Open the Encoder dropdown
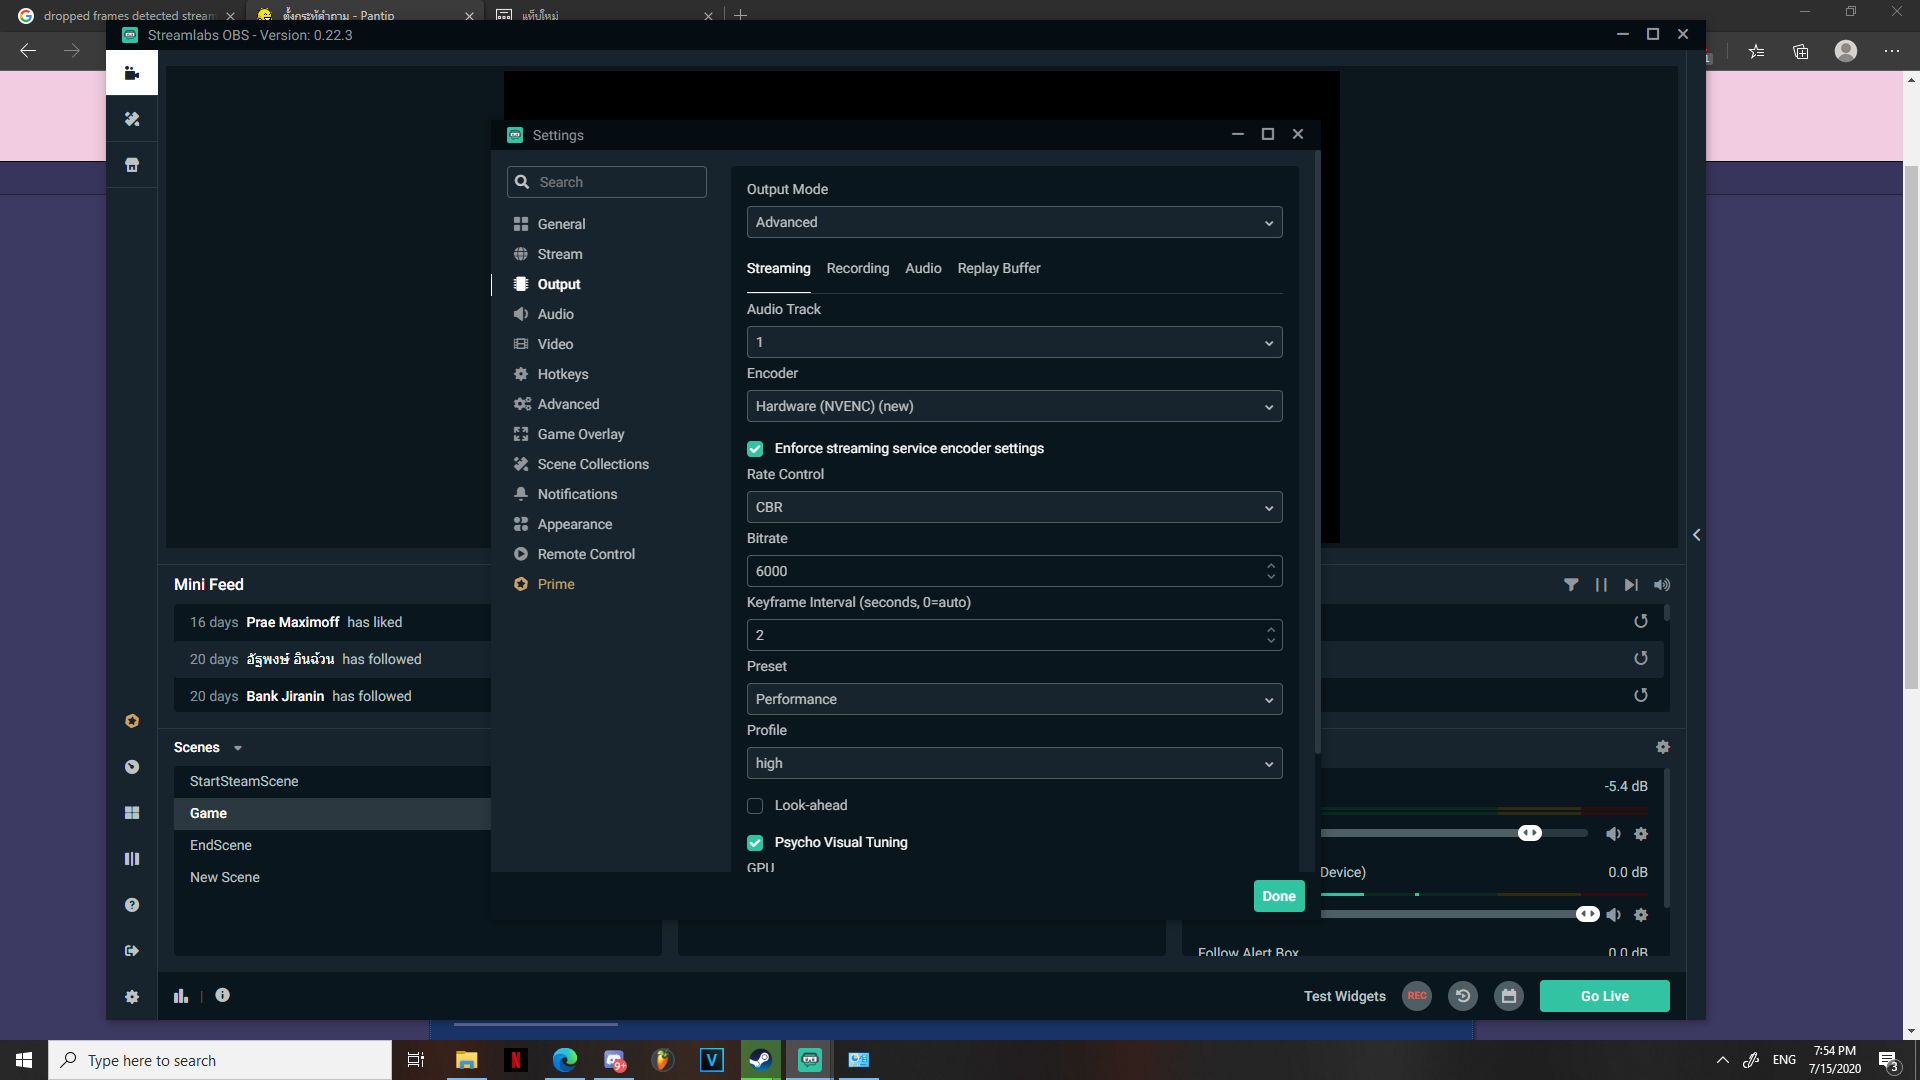The width and height of the screenshot is (1920, 1080). pos(1014,406)
